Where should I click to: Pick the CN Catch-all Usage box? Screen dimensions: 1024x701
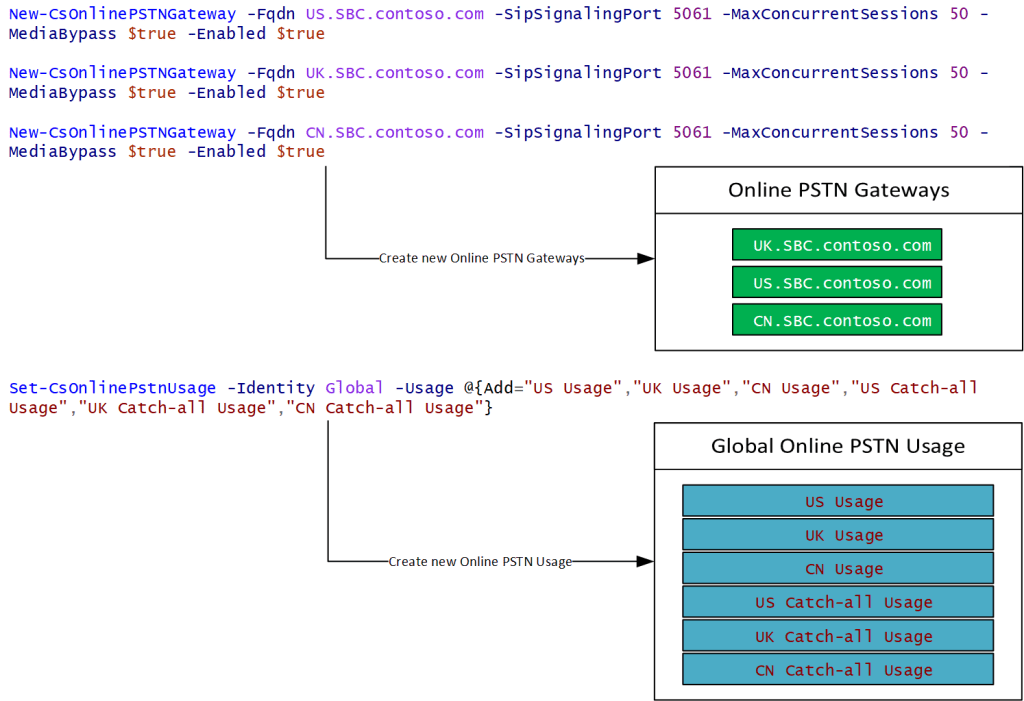tap(838, 670)
